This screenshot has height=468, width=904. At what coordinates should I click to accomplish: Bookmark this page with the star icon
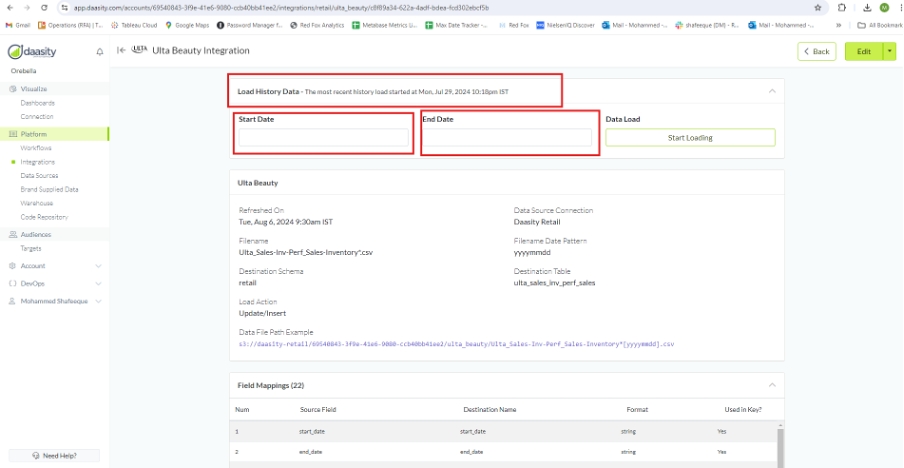tap(818, 7)
